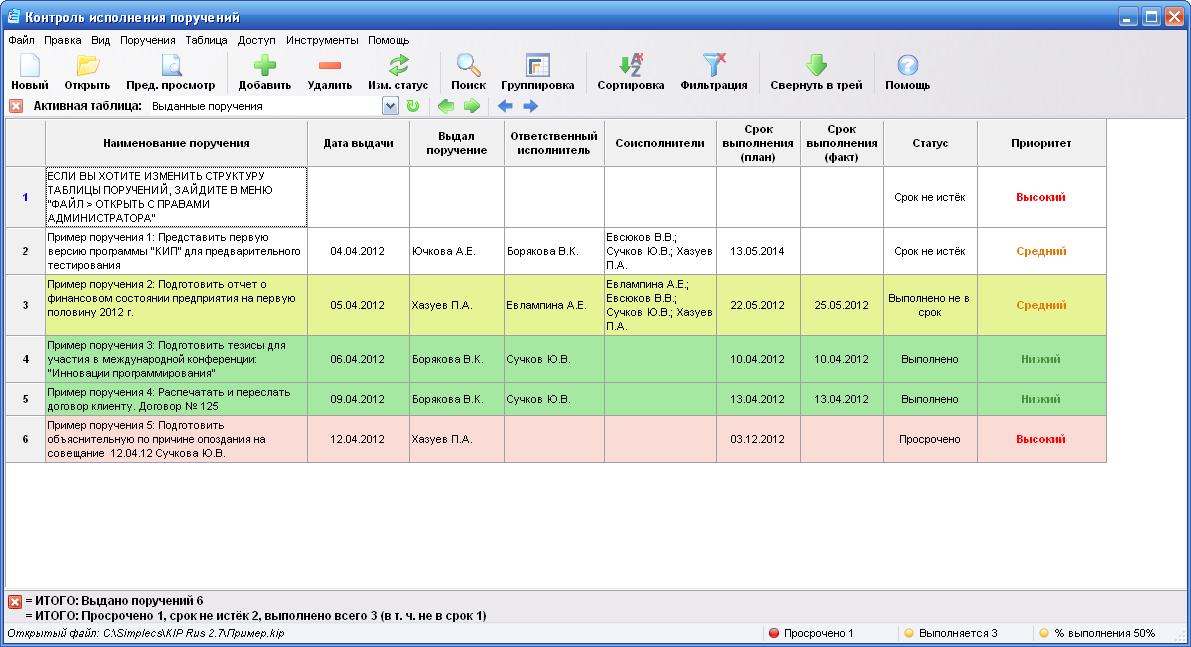1191x647 pixels.
Task: Click the Наименование поручения column header
Action: tap(176, 143)
